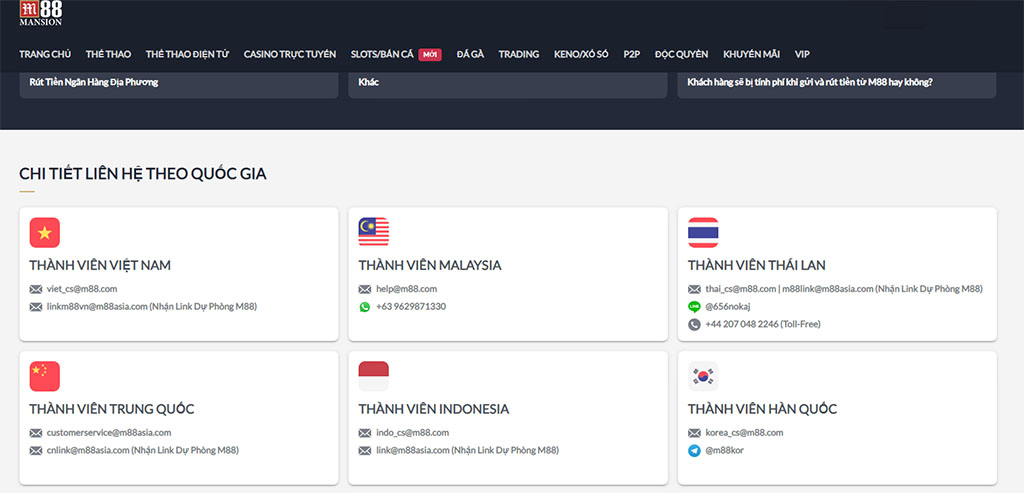
Task: Open the Slots/Bắn Cá menu
Action: tap(381, 54)
